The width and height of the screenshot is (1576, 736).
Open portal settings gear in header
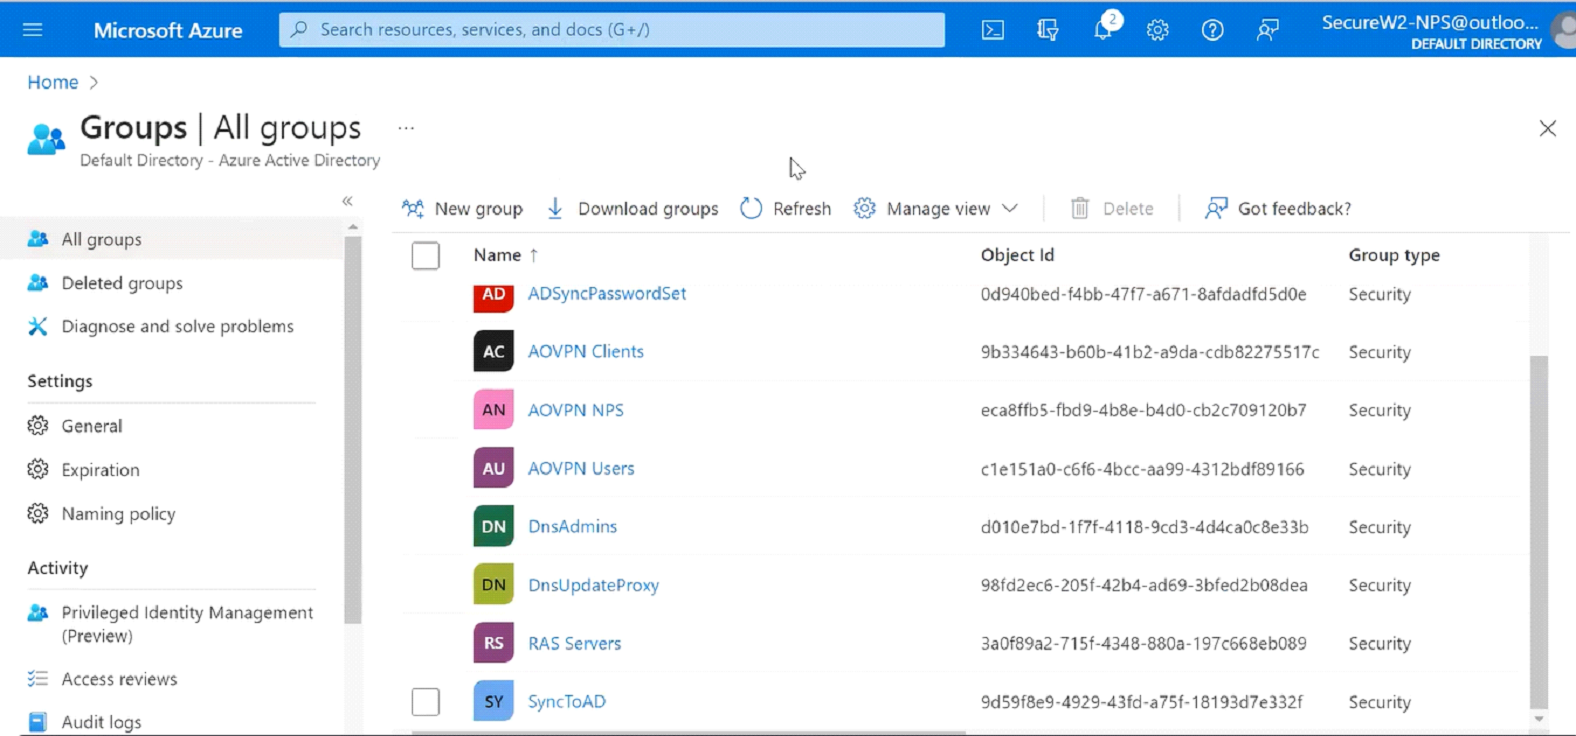1157,30
